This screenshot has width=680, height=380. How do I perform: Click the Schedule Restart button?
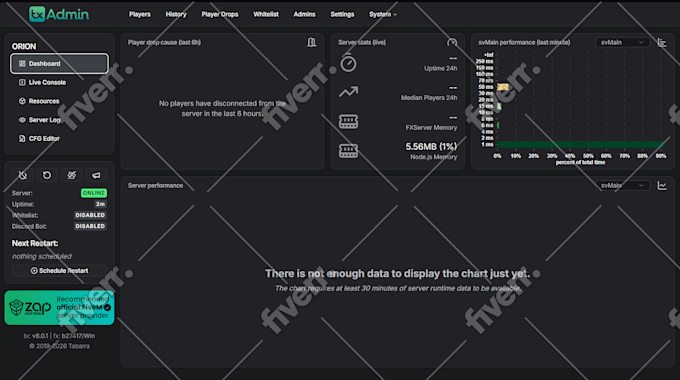(x=59, y=271)
